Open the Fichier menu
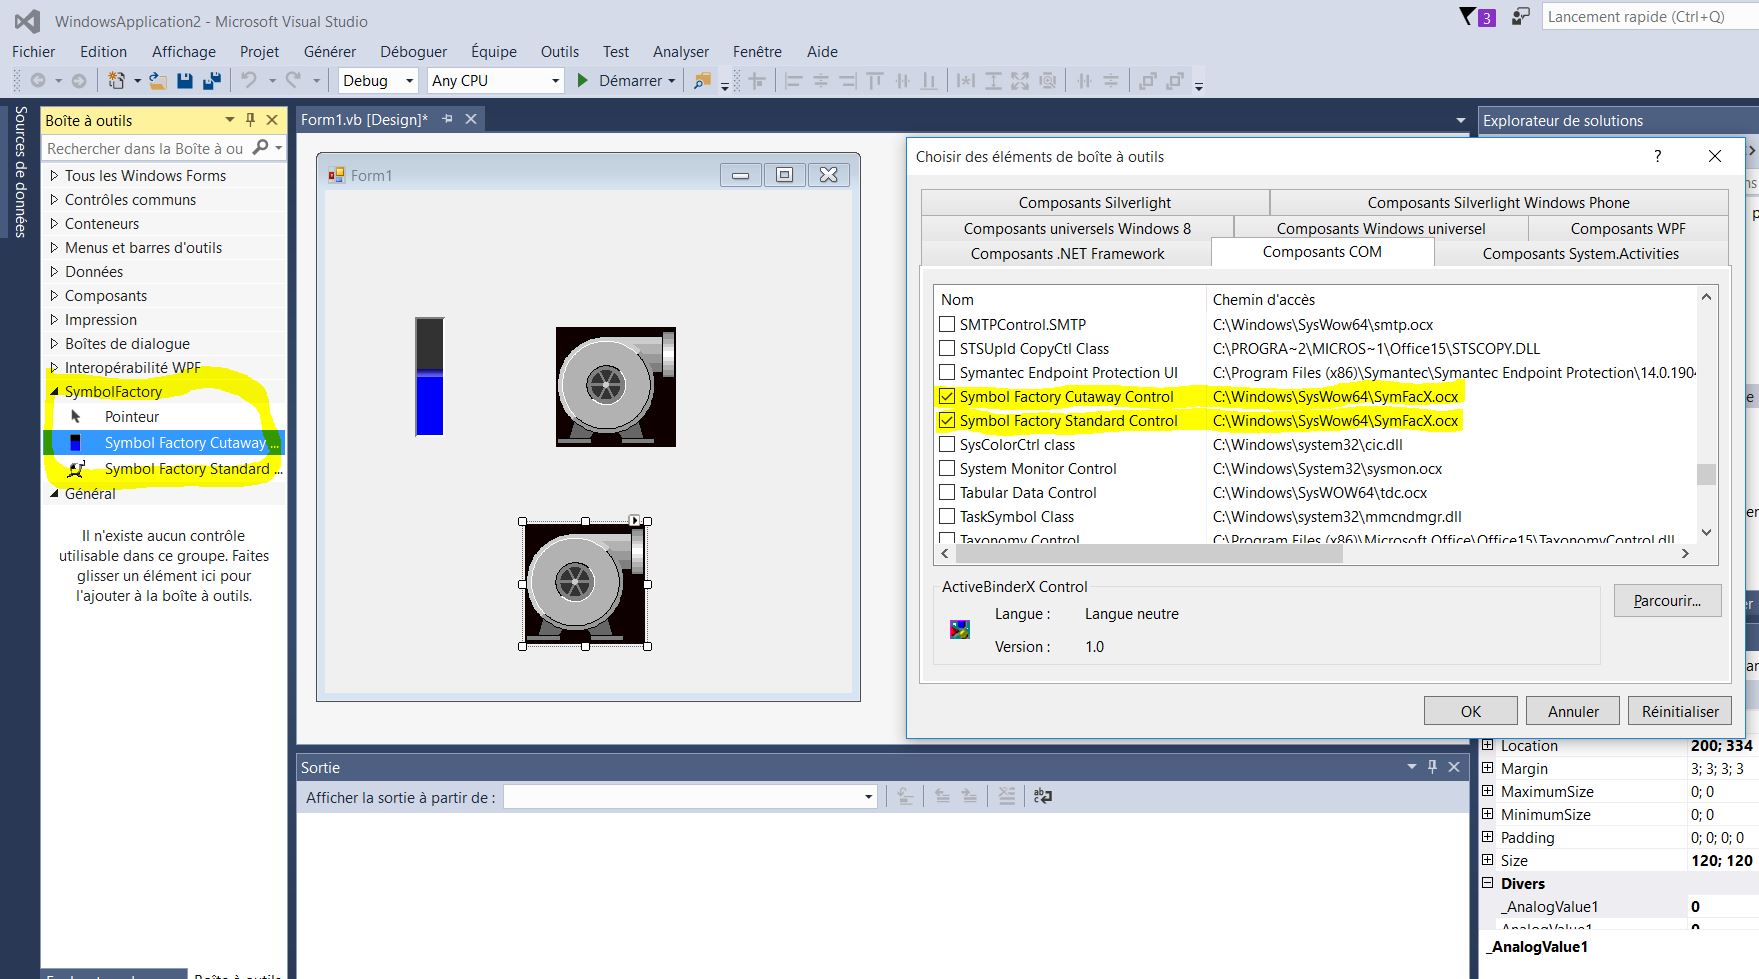1759x979 pixels. tap(33, 51)
